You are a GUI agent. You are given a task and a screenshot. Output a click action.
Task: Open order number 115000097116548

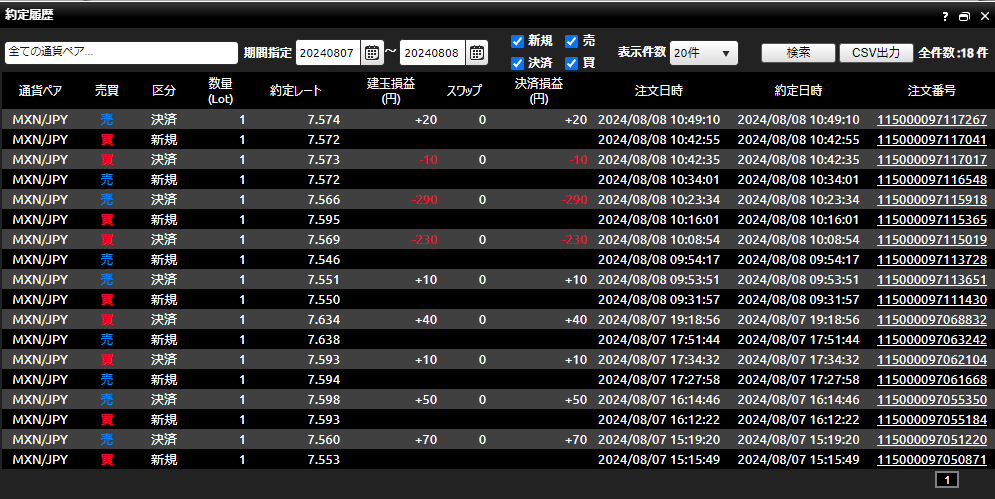pos(932,180)
